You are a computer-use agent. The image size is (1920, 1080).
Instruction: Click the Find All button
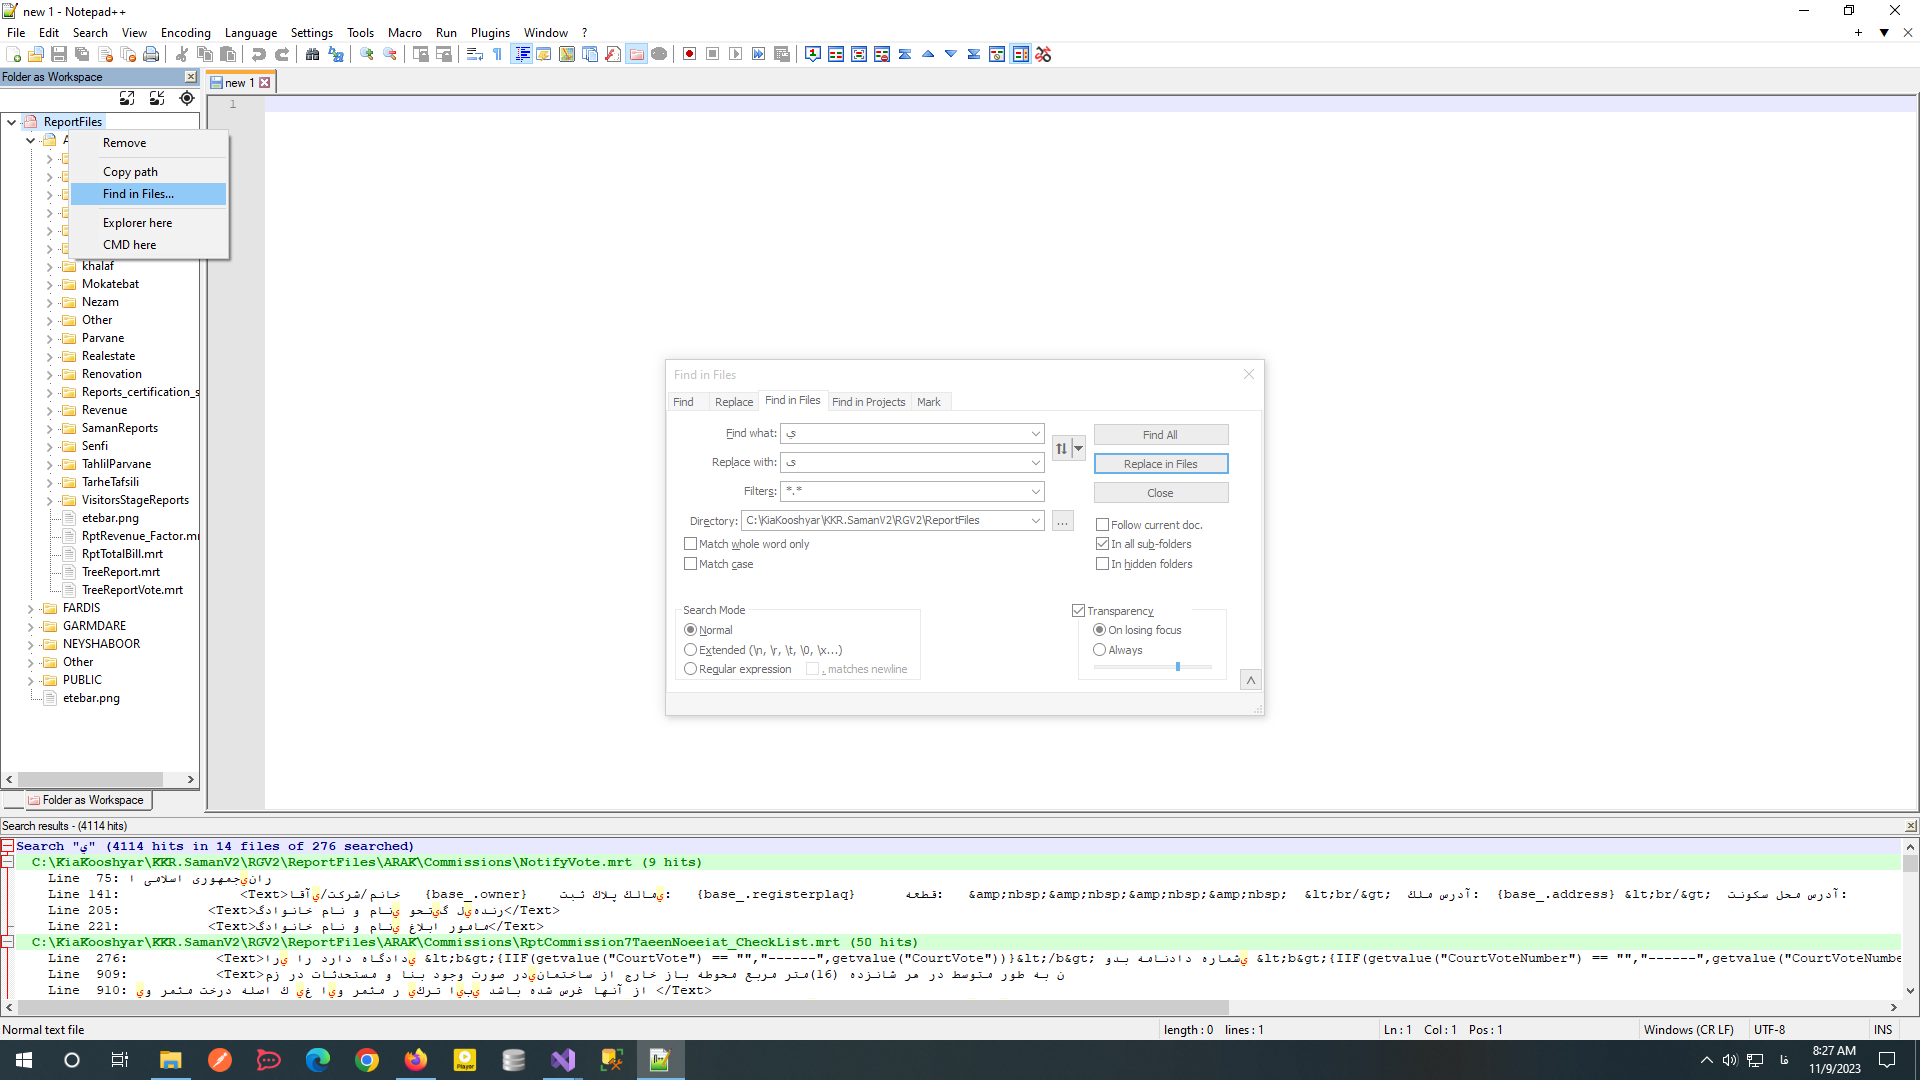tap(1160, 435)
